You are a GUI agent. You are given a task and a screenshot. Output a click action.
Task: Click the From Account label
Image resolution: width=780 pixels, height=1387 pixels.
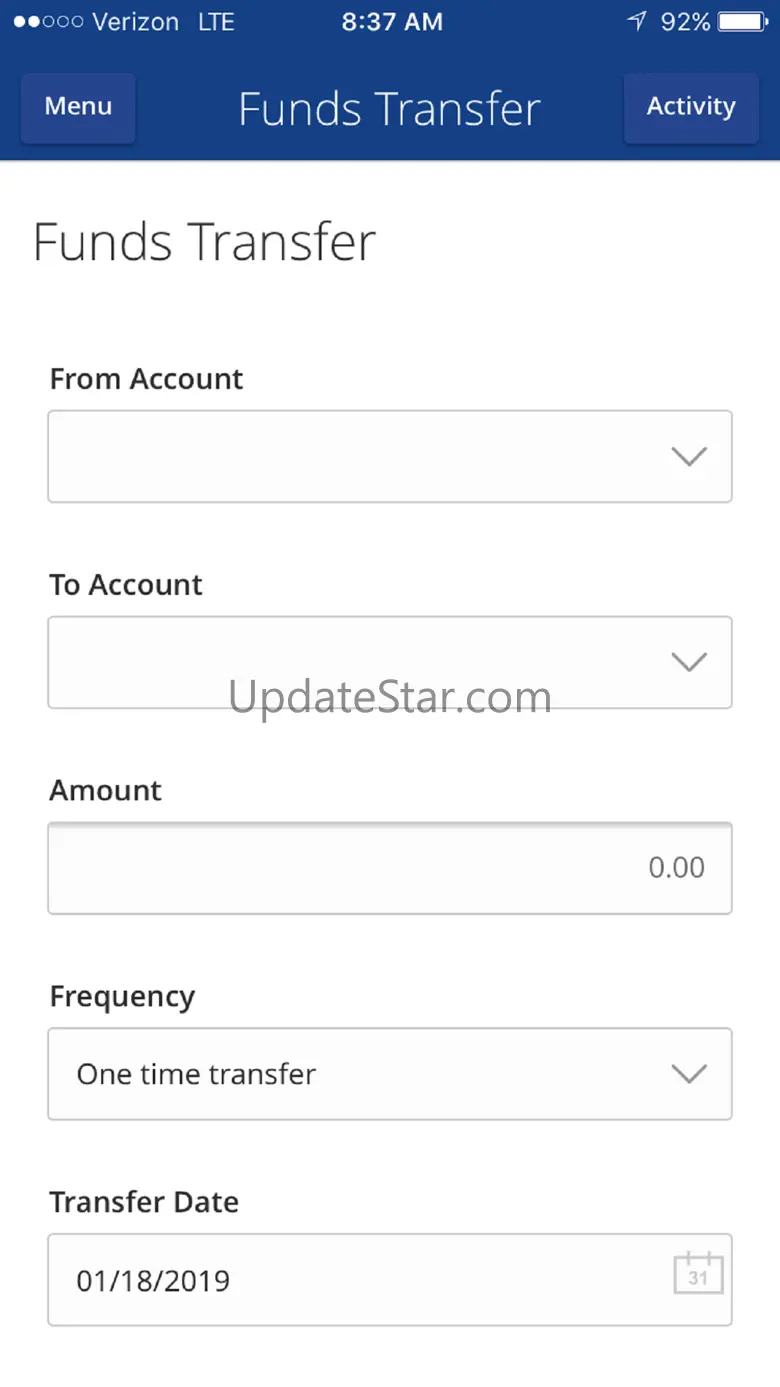pos(146,379)
